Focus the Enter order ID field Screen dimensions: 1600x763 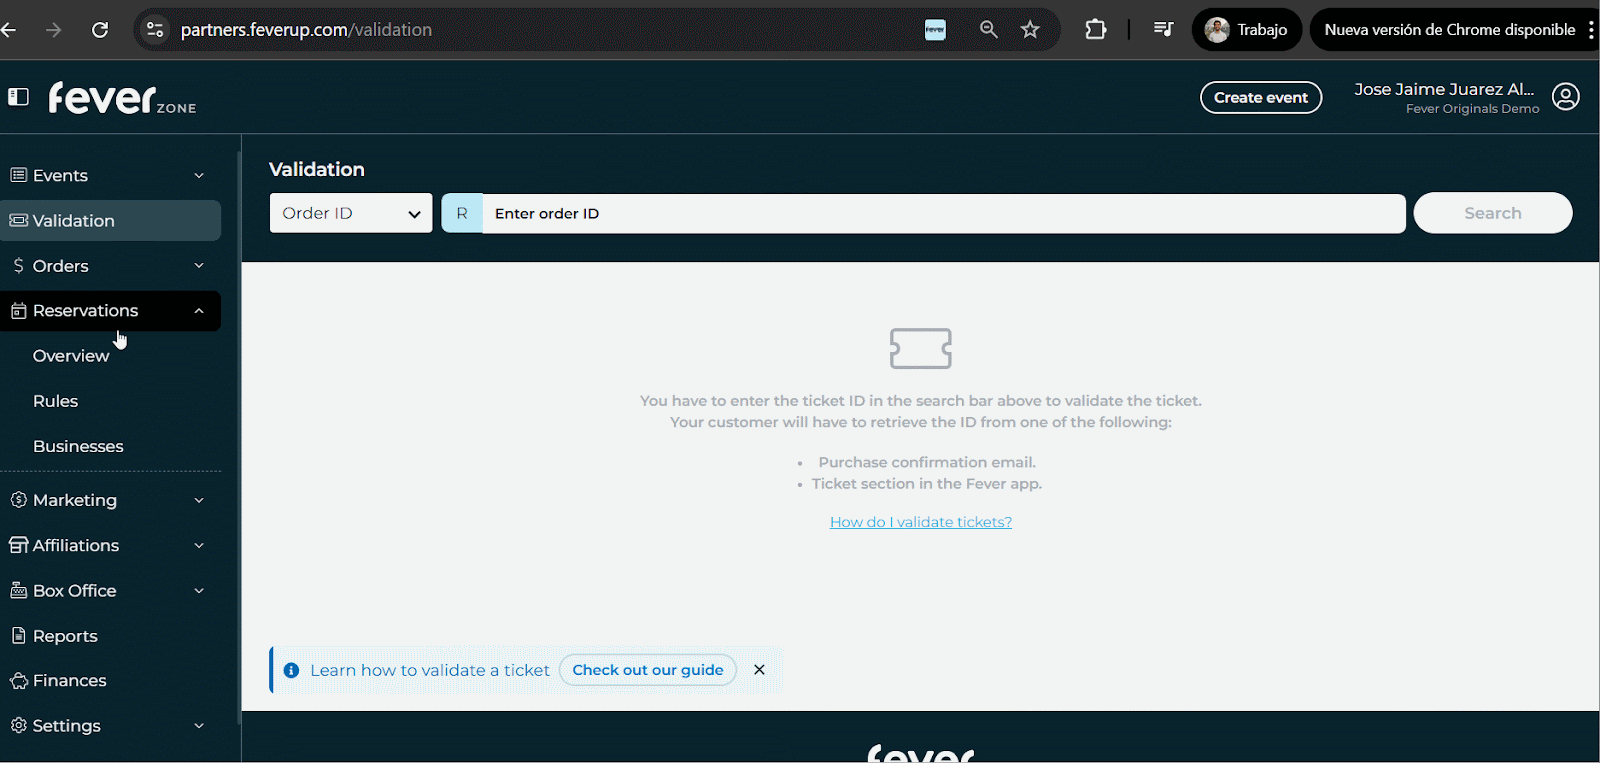pos(944,213)
